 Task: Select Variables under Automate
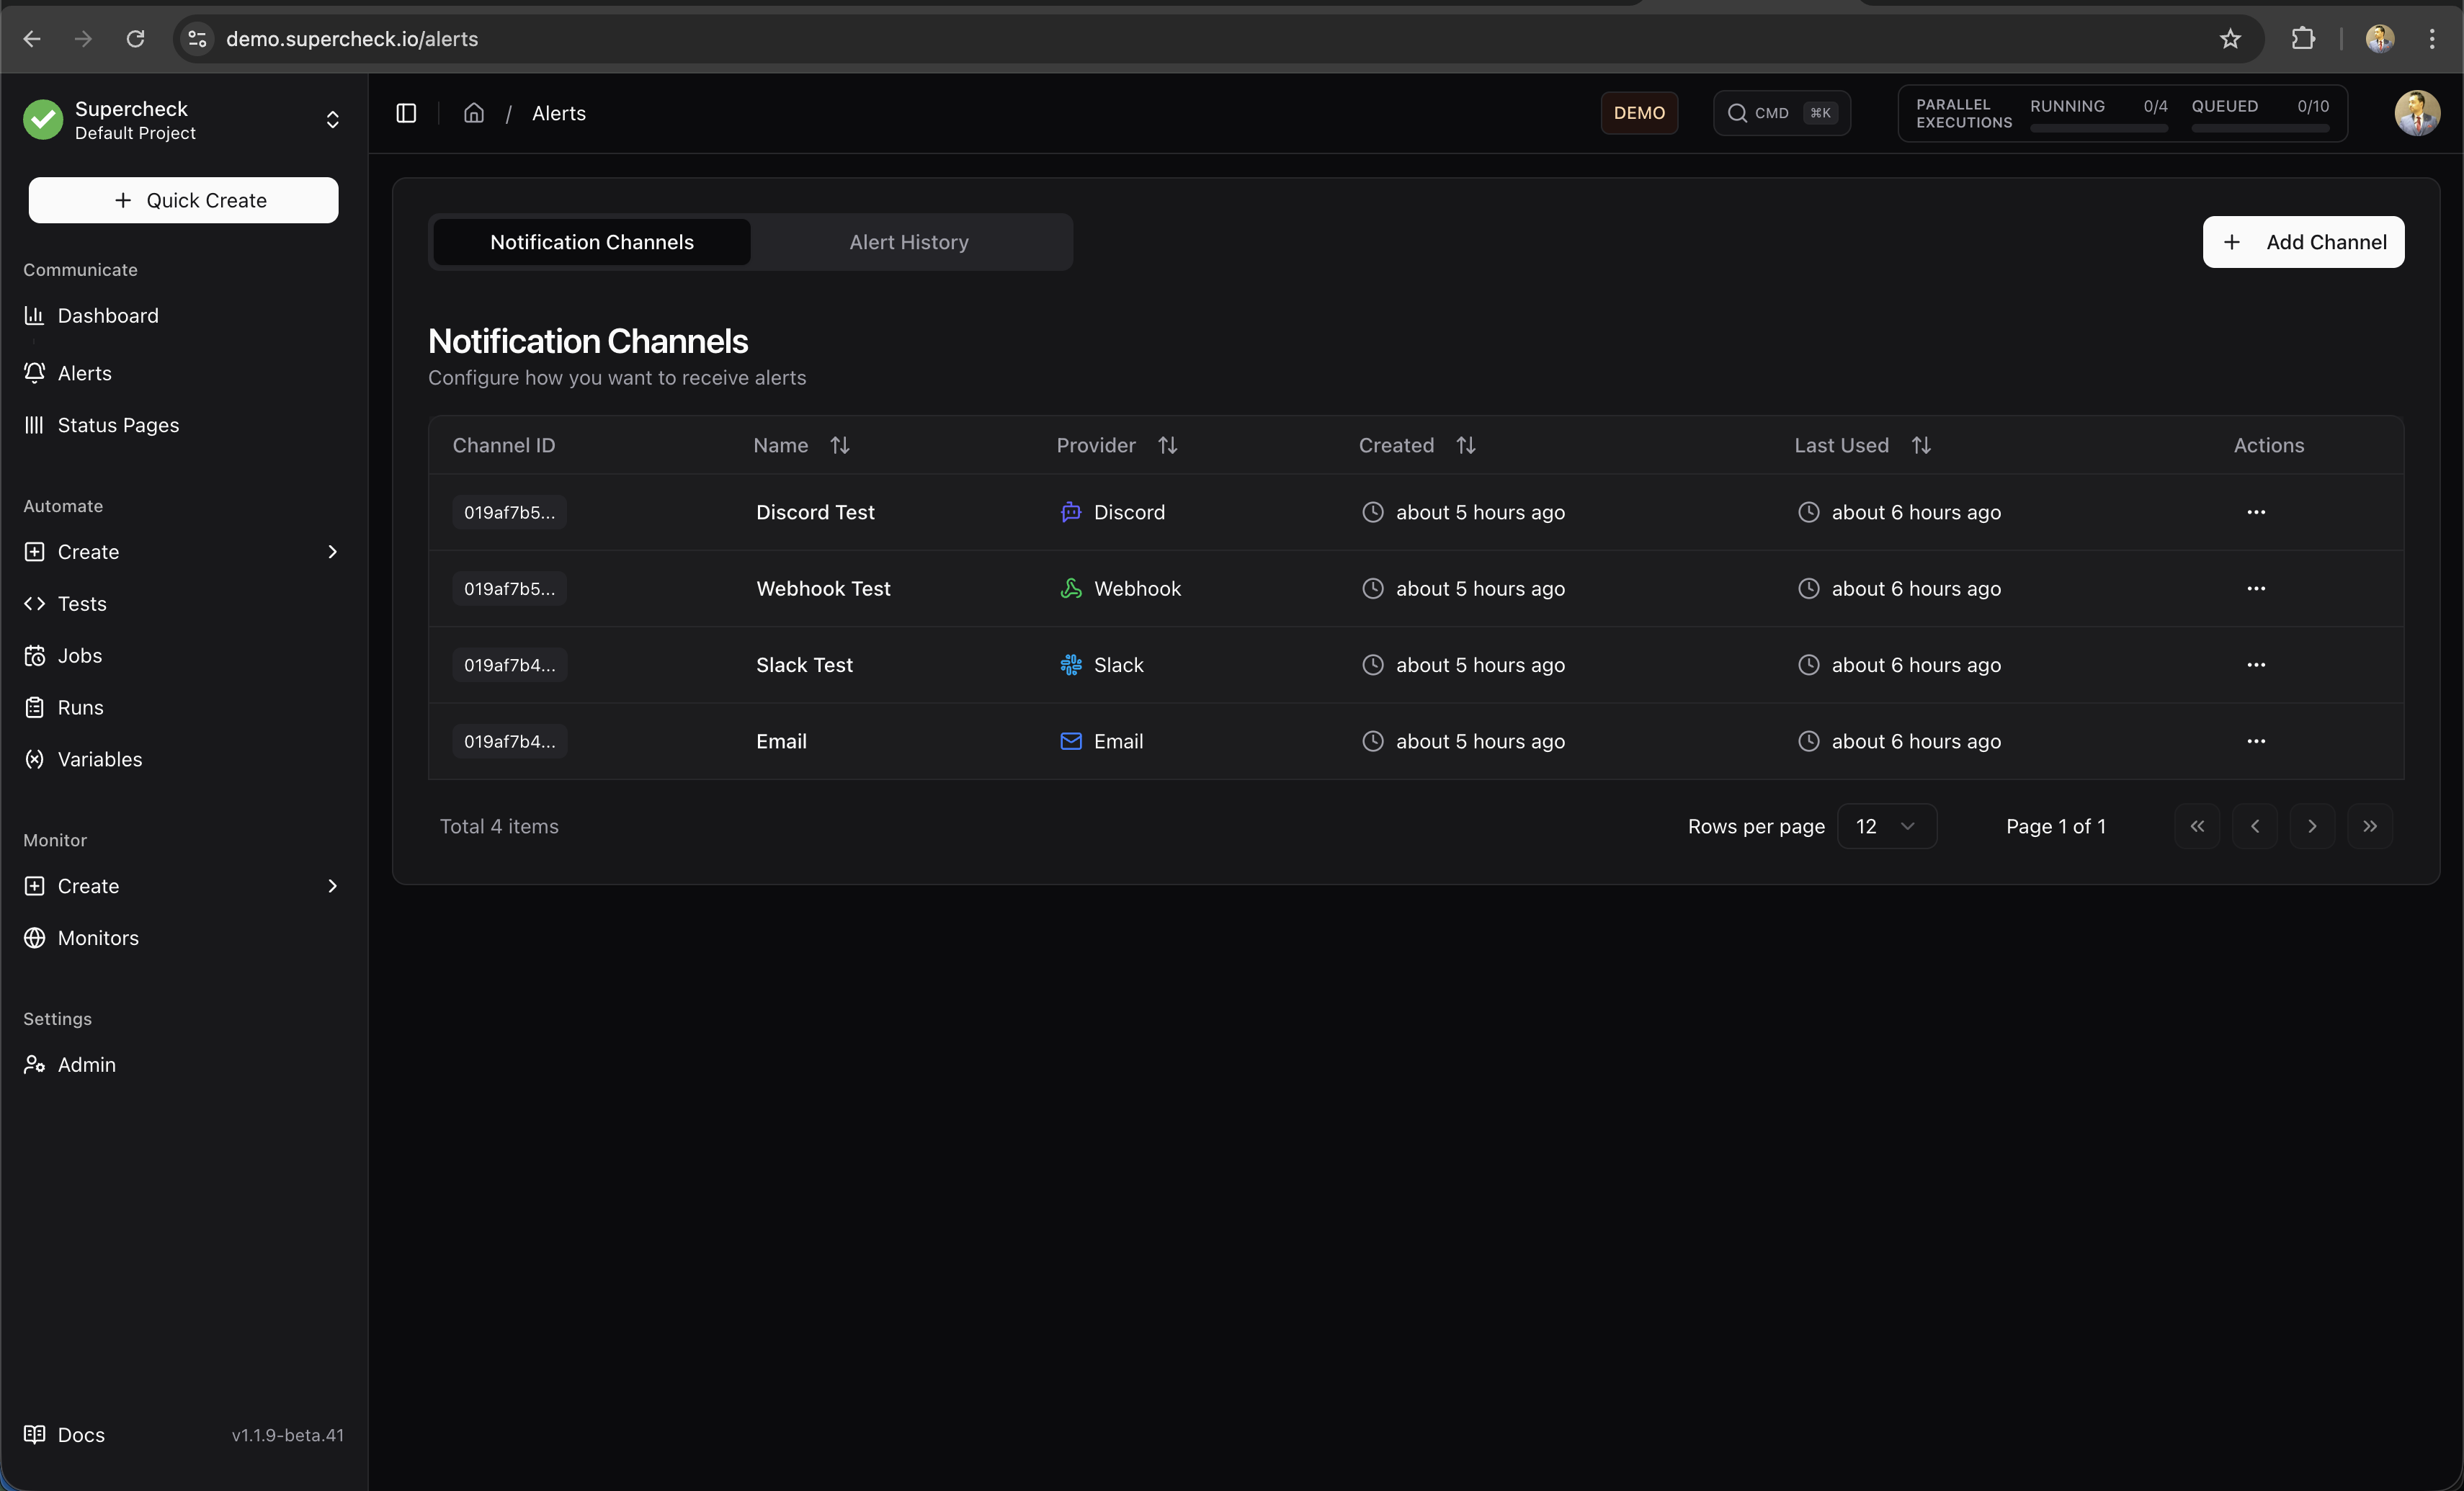pos(100,759)
